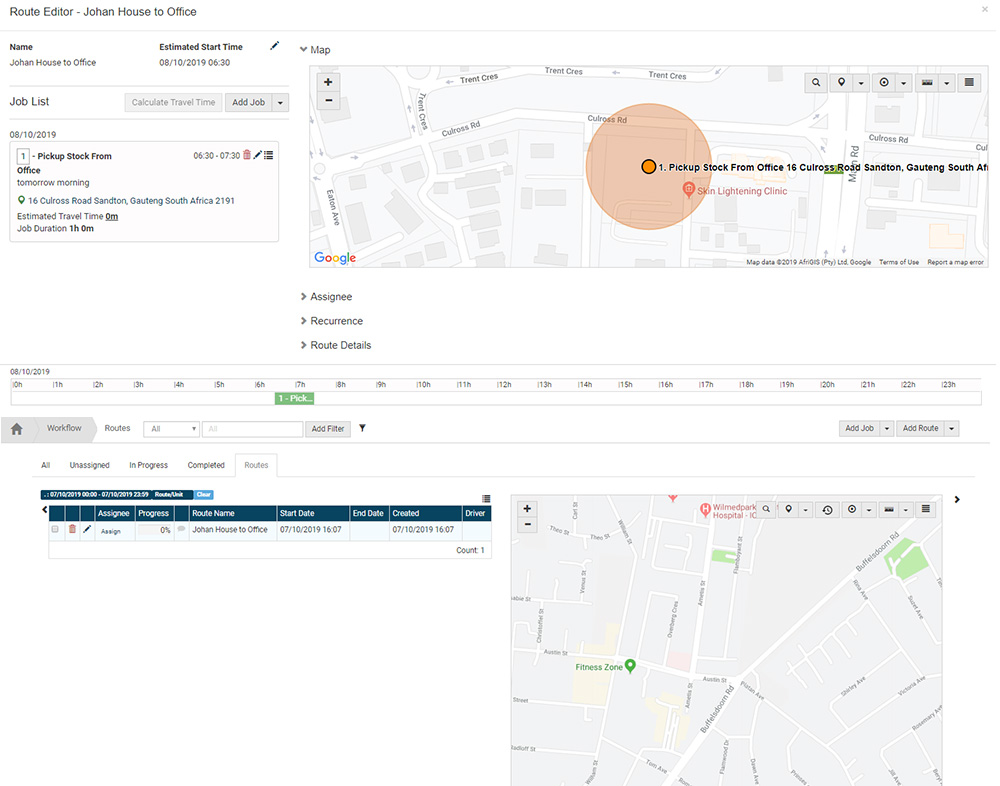Viewport: 1000px width, 786px height.
Task: Click the pencil icon beside Estimated Start Time
Action: tap(275, 46)
